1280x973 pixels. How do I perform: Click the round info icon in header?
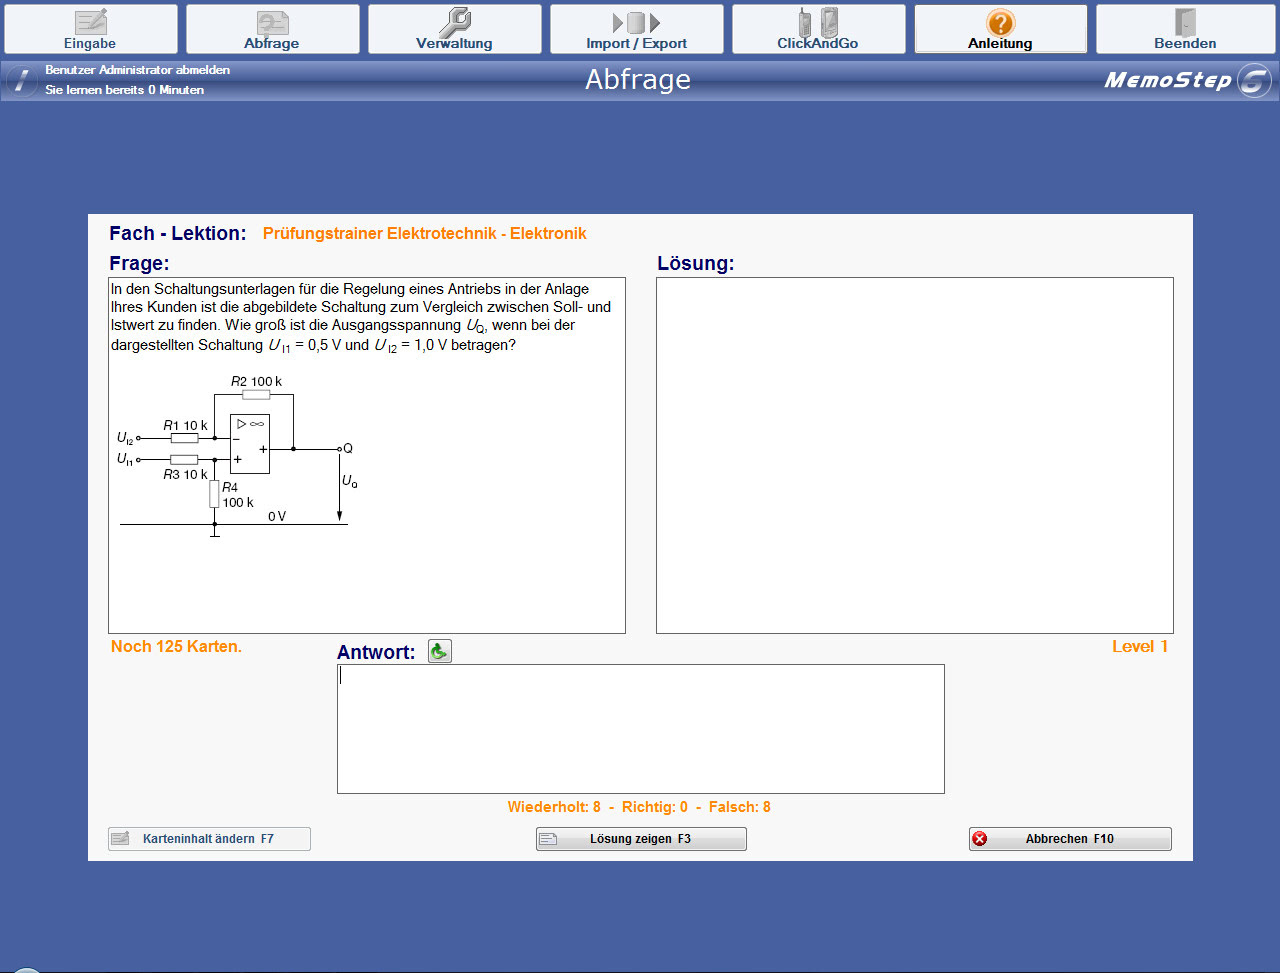click(x=21, y=81)
